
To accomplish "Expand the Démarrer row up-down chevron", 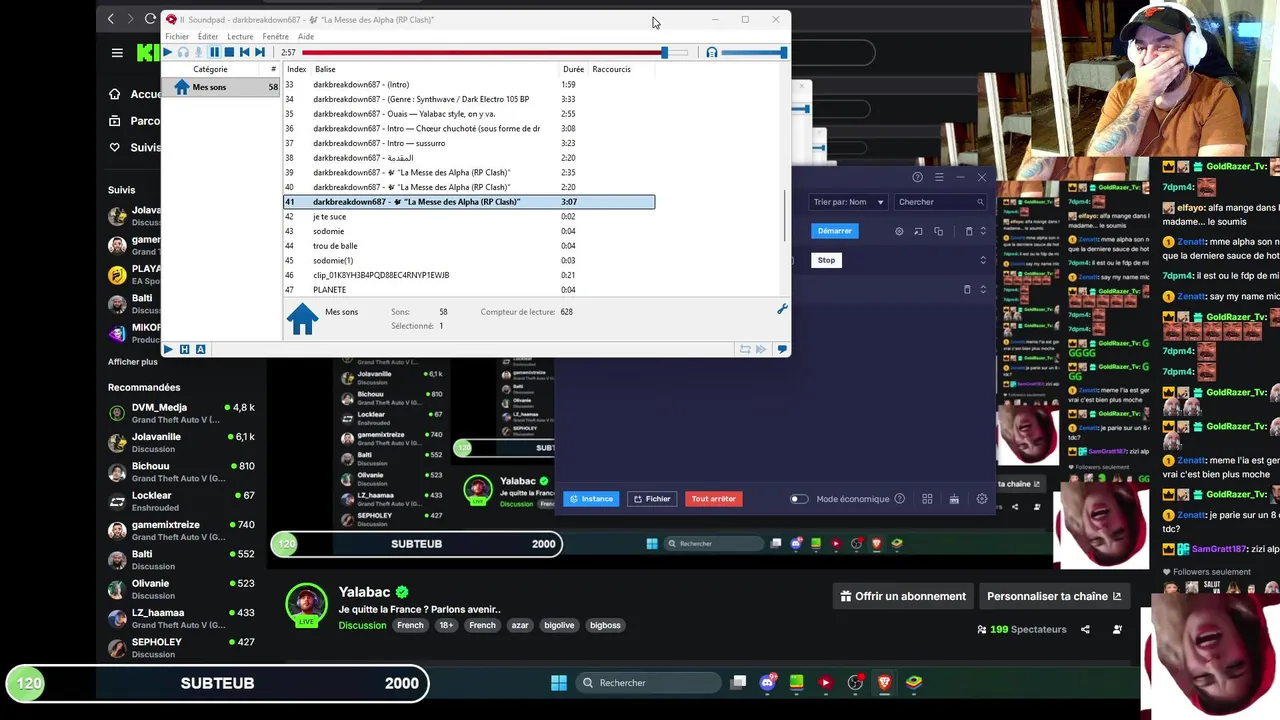I will click(x=982, y=231).
